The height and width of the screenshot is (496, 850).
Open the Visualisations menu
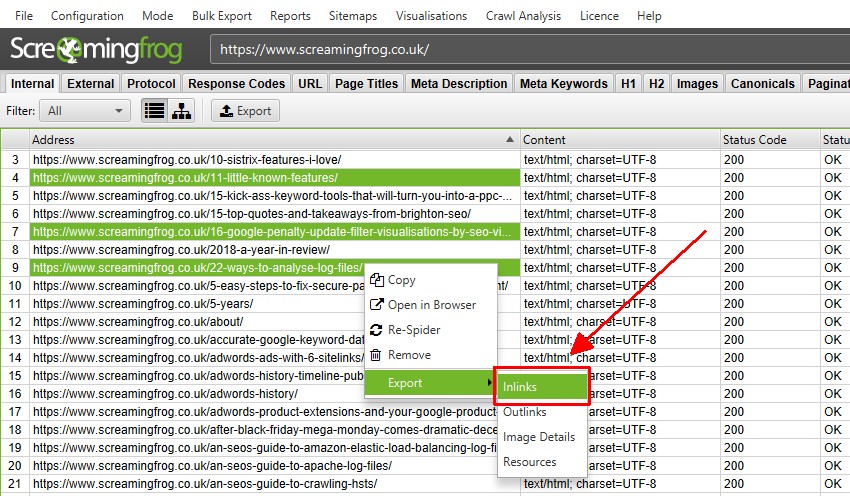point(432,16)
